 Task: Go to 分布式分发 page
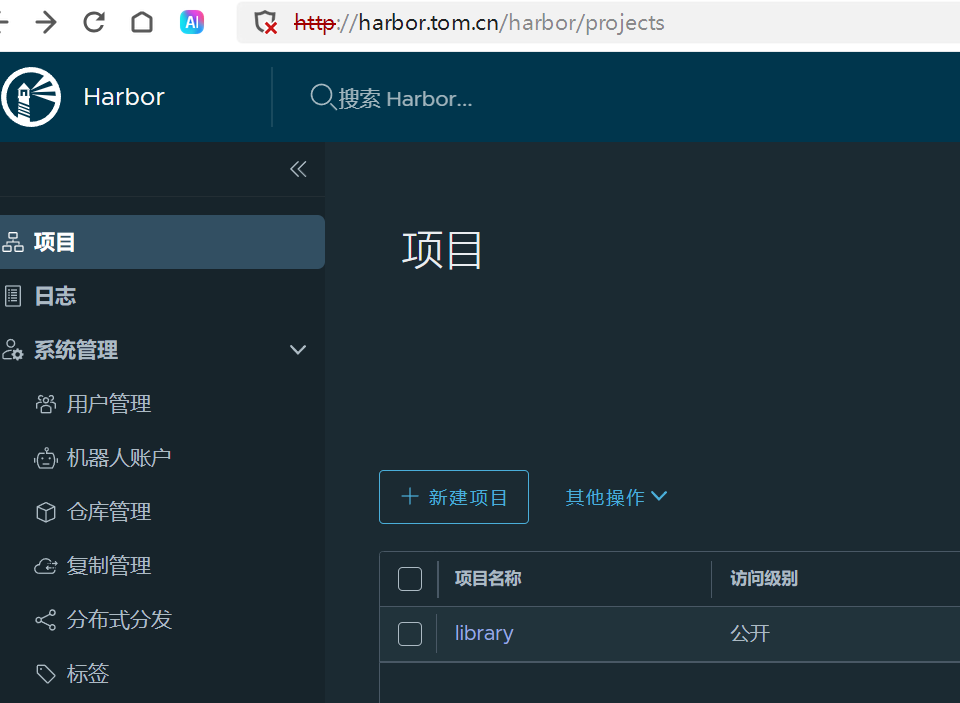pyautogui.click(x=119, y=620)
